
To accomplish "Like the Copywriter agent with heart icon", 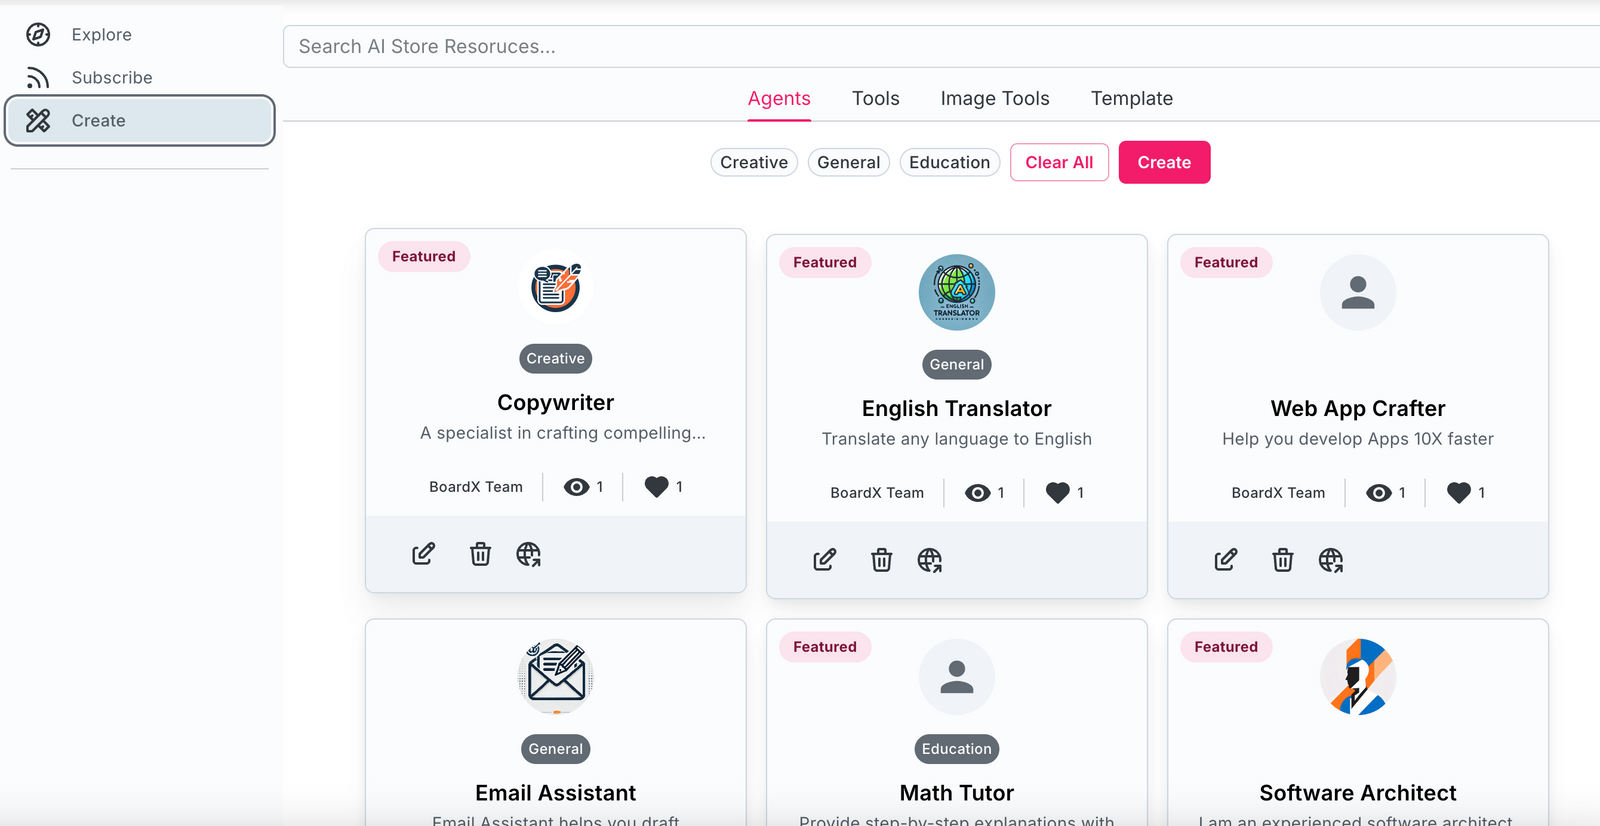I will (x=656, y=487).
